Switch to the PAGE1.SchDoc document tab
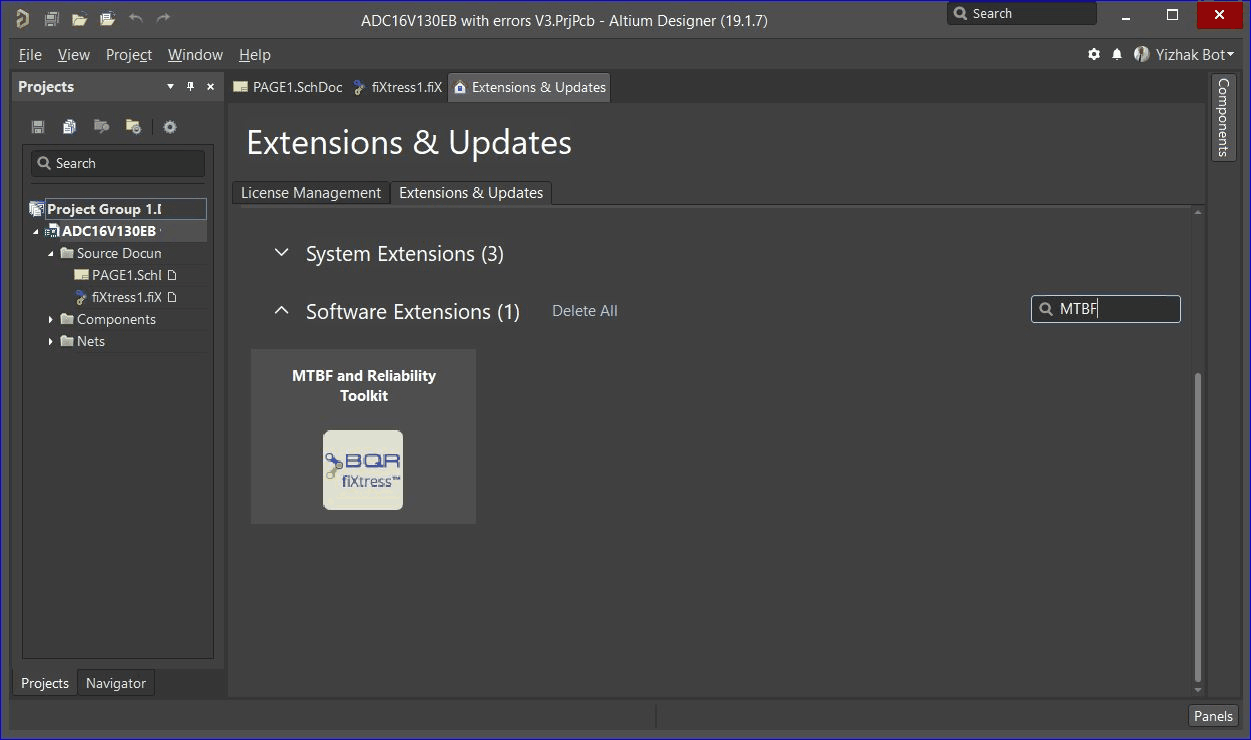This screenshot has height=740, width=1251. (288, 87)
